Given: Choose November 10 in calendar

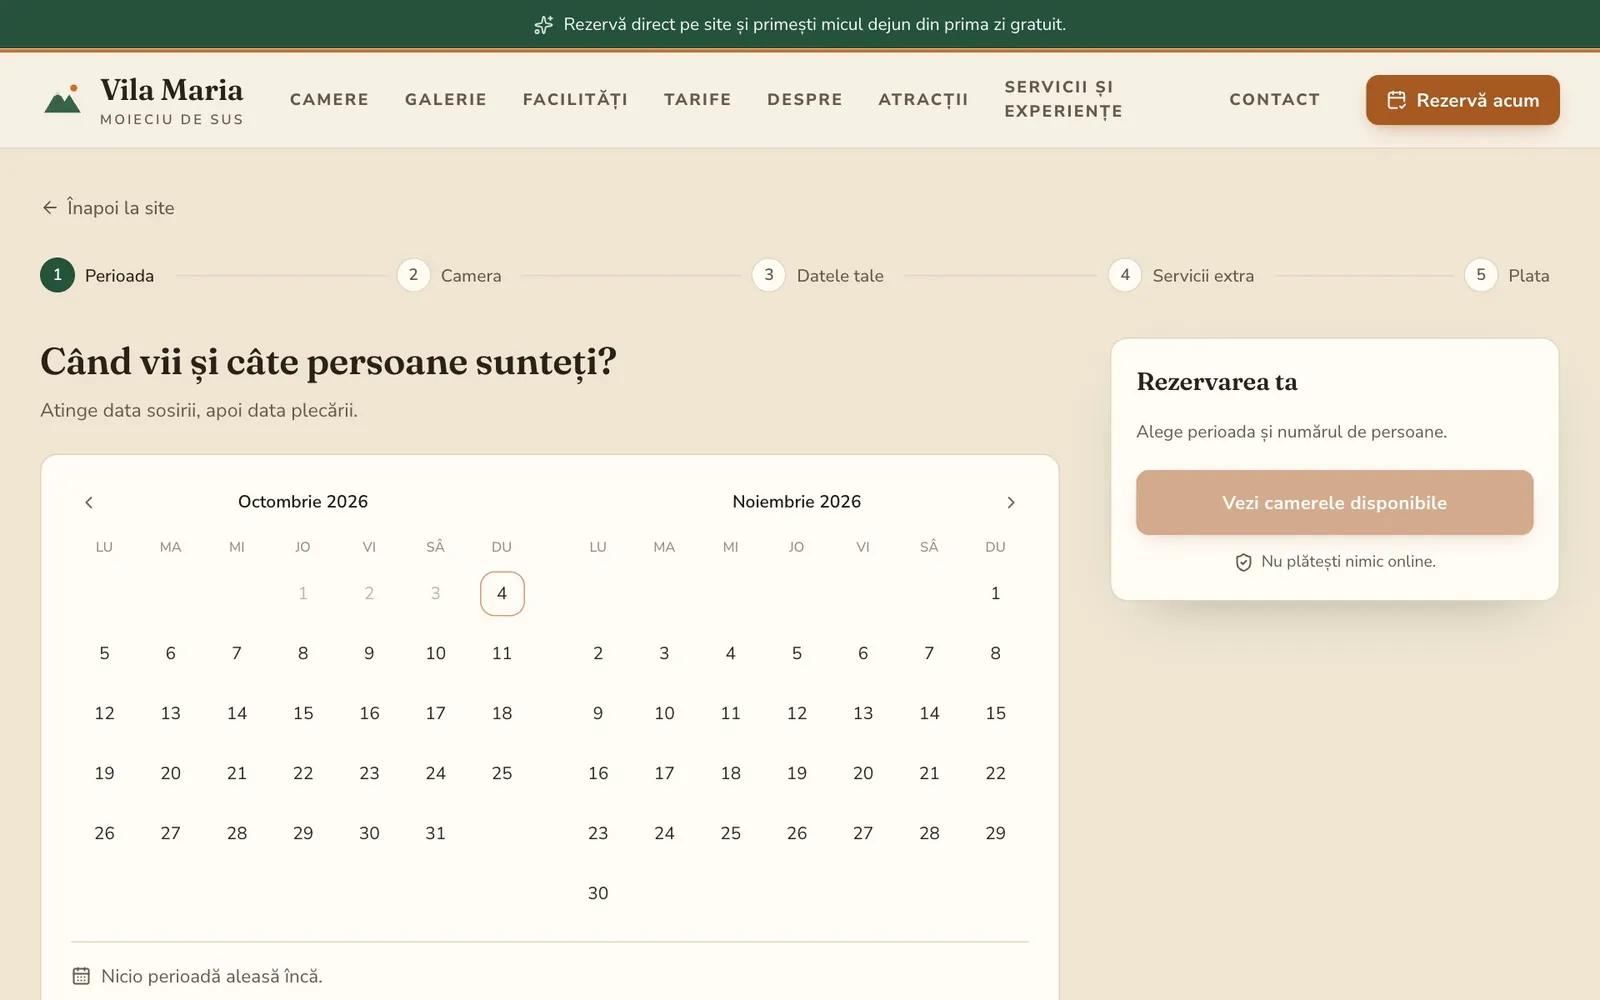Looking at the screenshot, I should point(664,713).
